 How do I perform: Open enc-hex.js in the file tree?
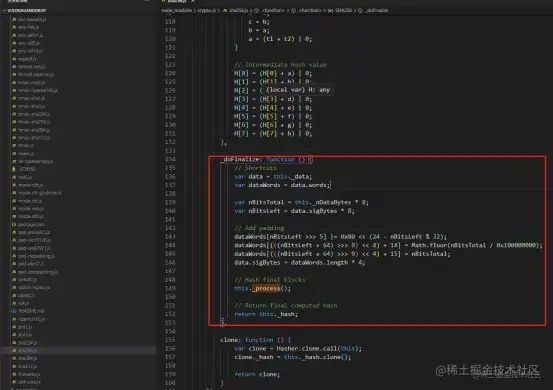tap(28, 27)
